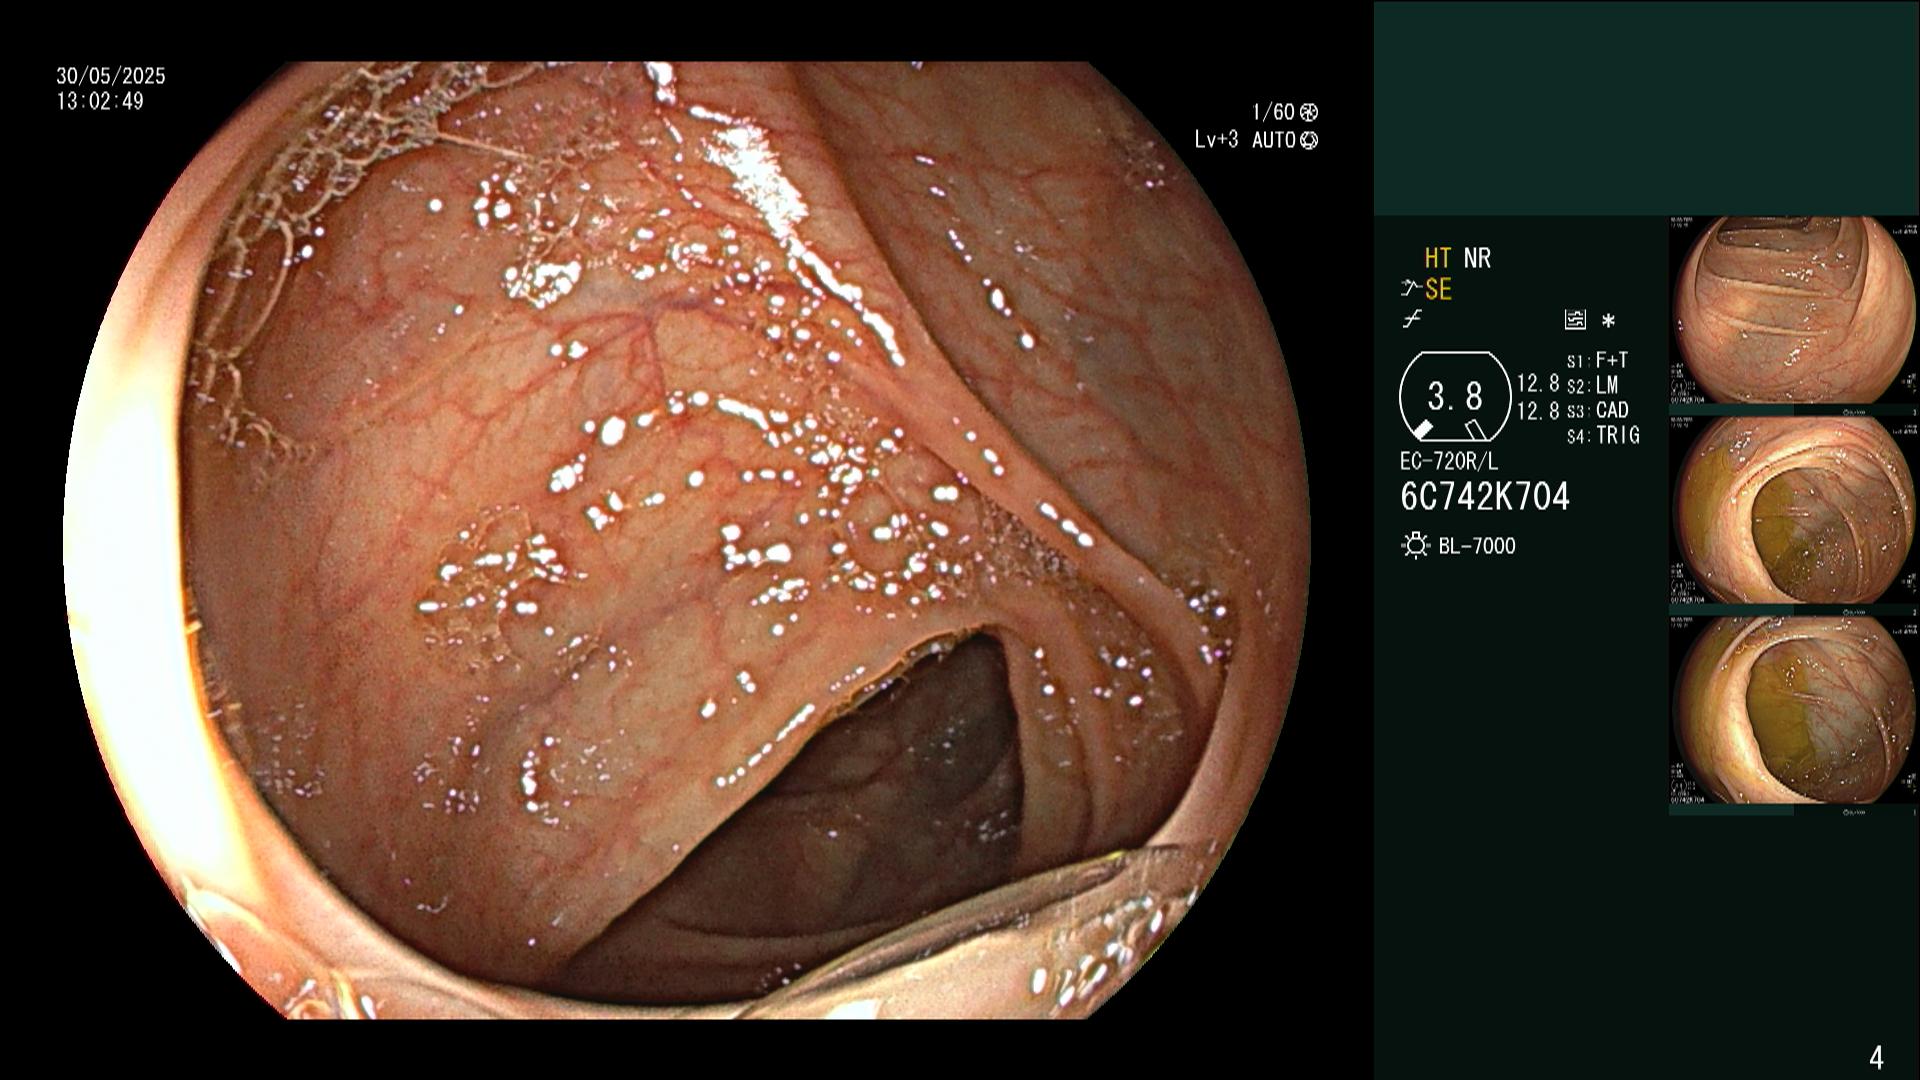Click the shutter icon next to 1/60
Screen dimensions: 1920x1080
tap(1308, 113)
